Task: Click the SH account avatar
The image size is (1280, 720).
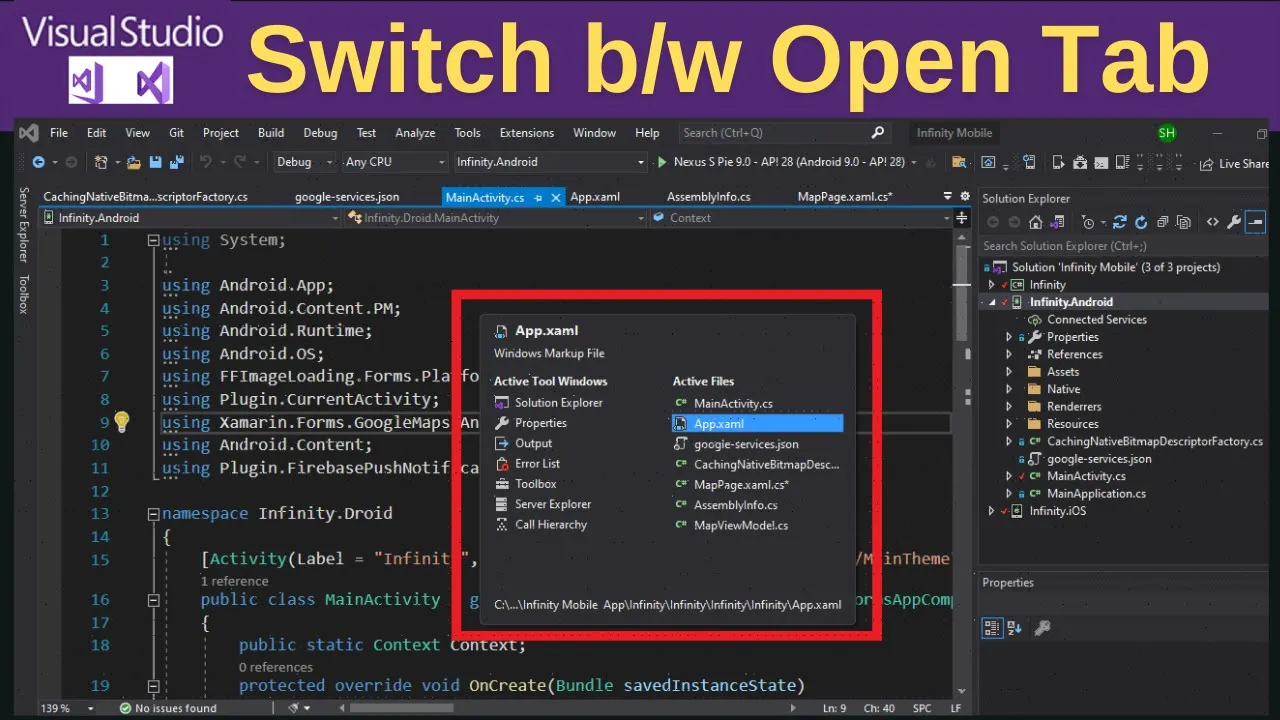Action: coord(1166,133)
